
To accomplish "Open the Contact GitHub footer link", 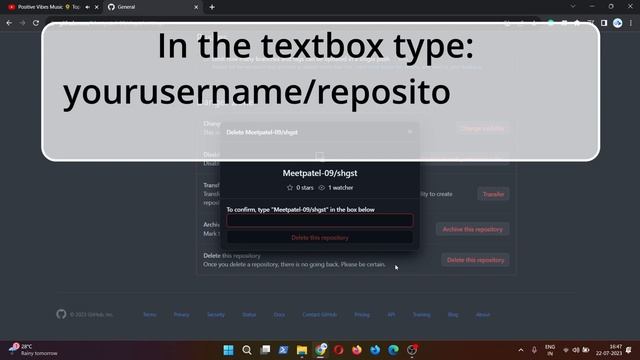I will 320,315.
